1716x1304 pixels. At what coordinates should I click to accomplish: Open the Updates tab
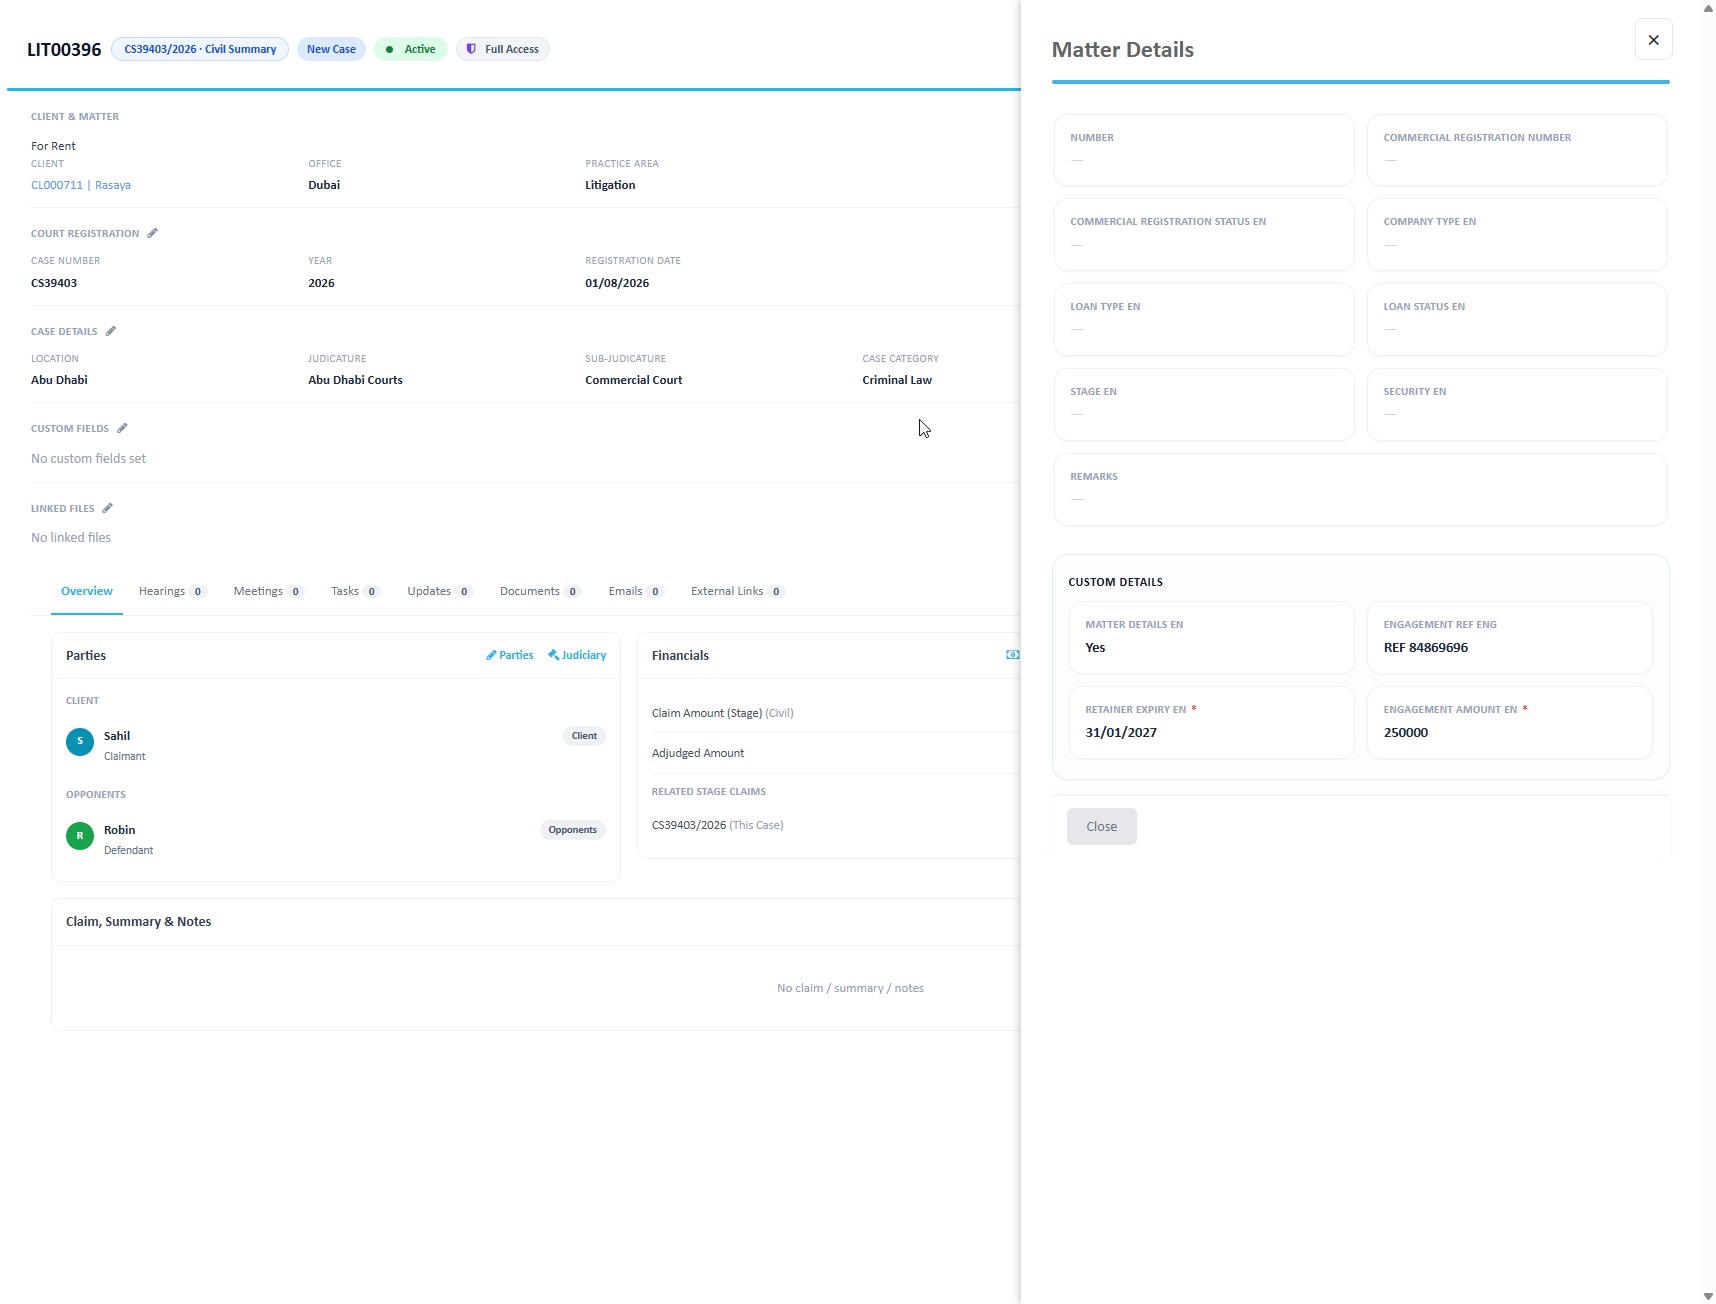pos(439,591)
